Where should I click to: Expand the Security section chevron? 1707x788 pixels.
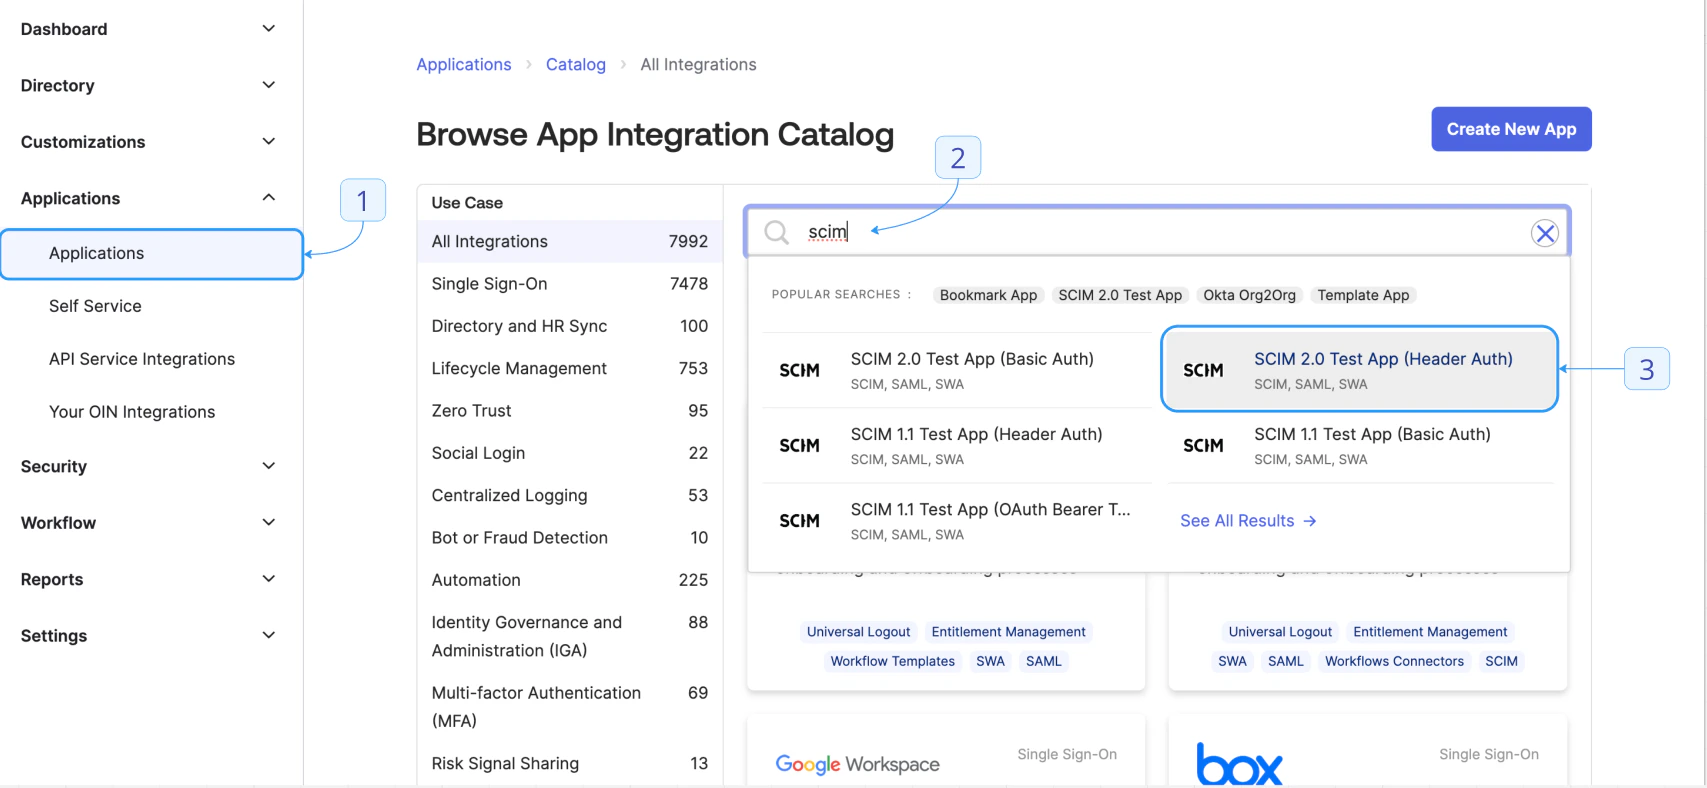268,466
